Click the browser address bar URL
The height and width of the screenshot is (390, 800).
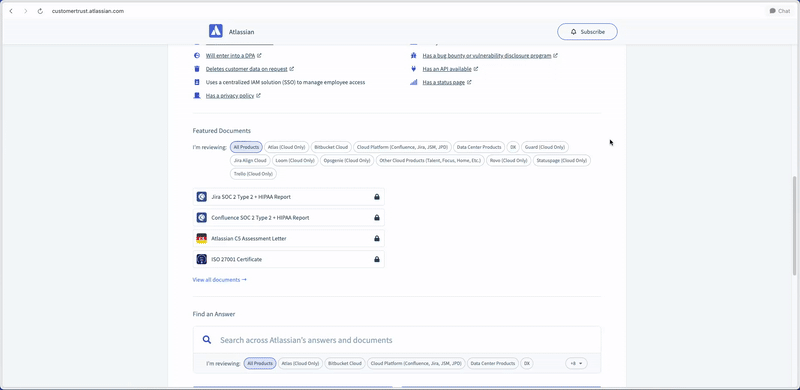[87, 11]
